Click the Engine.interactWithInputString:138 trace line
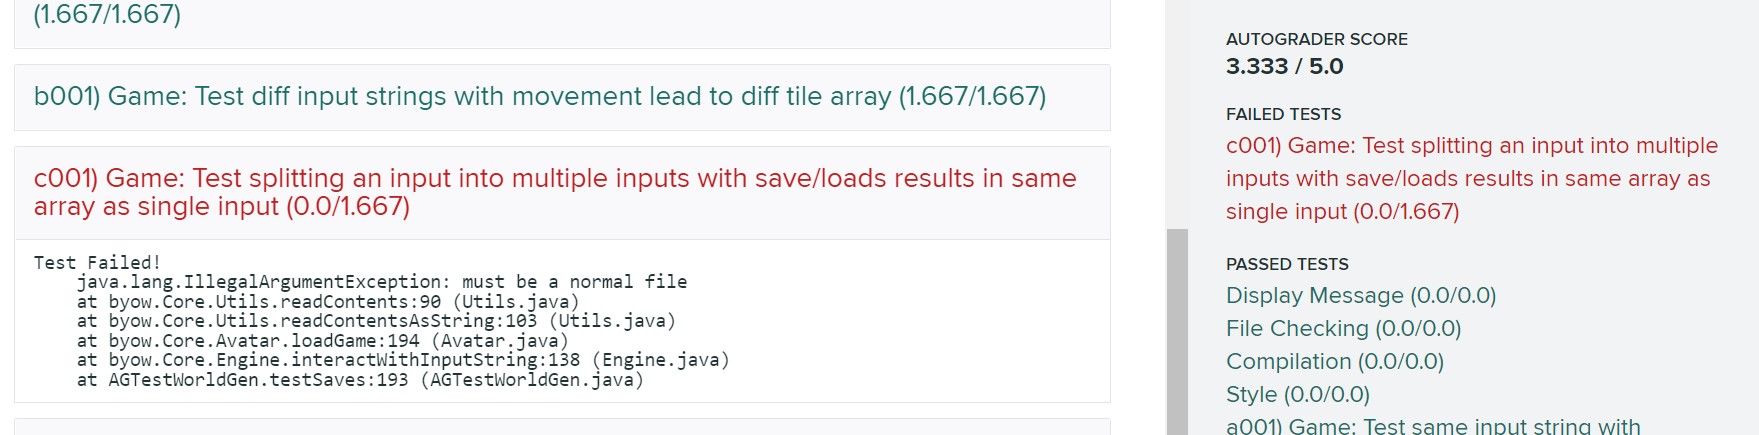 pyautogui.click(x=403, y=360)
